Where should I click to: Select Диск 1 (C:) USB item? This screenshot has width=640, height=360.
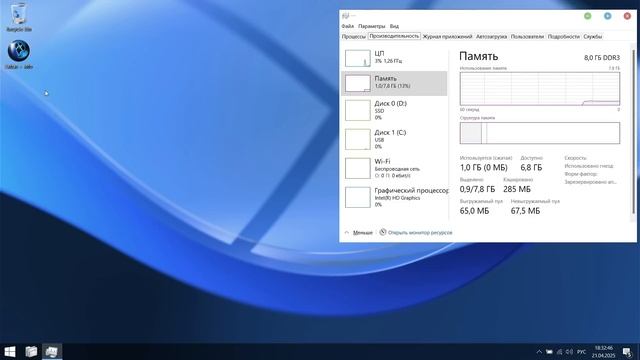(394, 140)
